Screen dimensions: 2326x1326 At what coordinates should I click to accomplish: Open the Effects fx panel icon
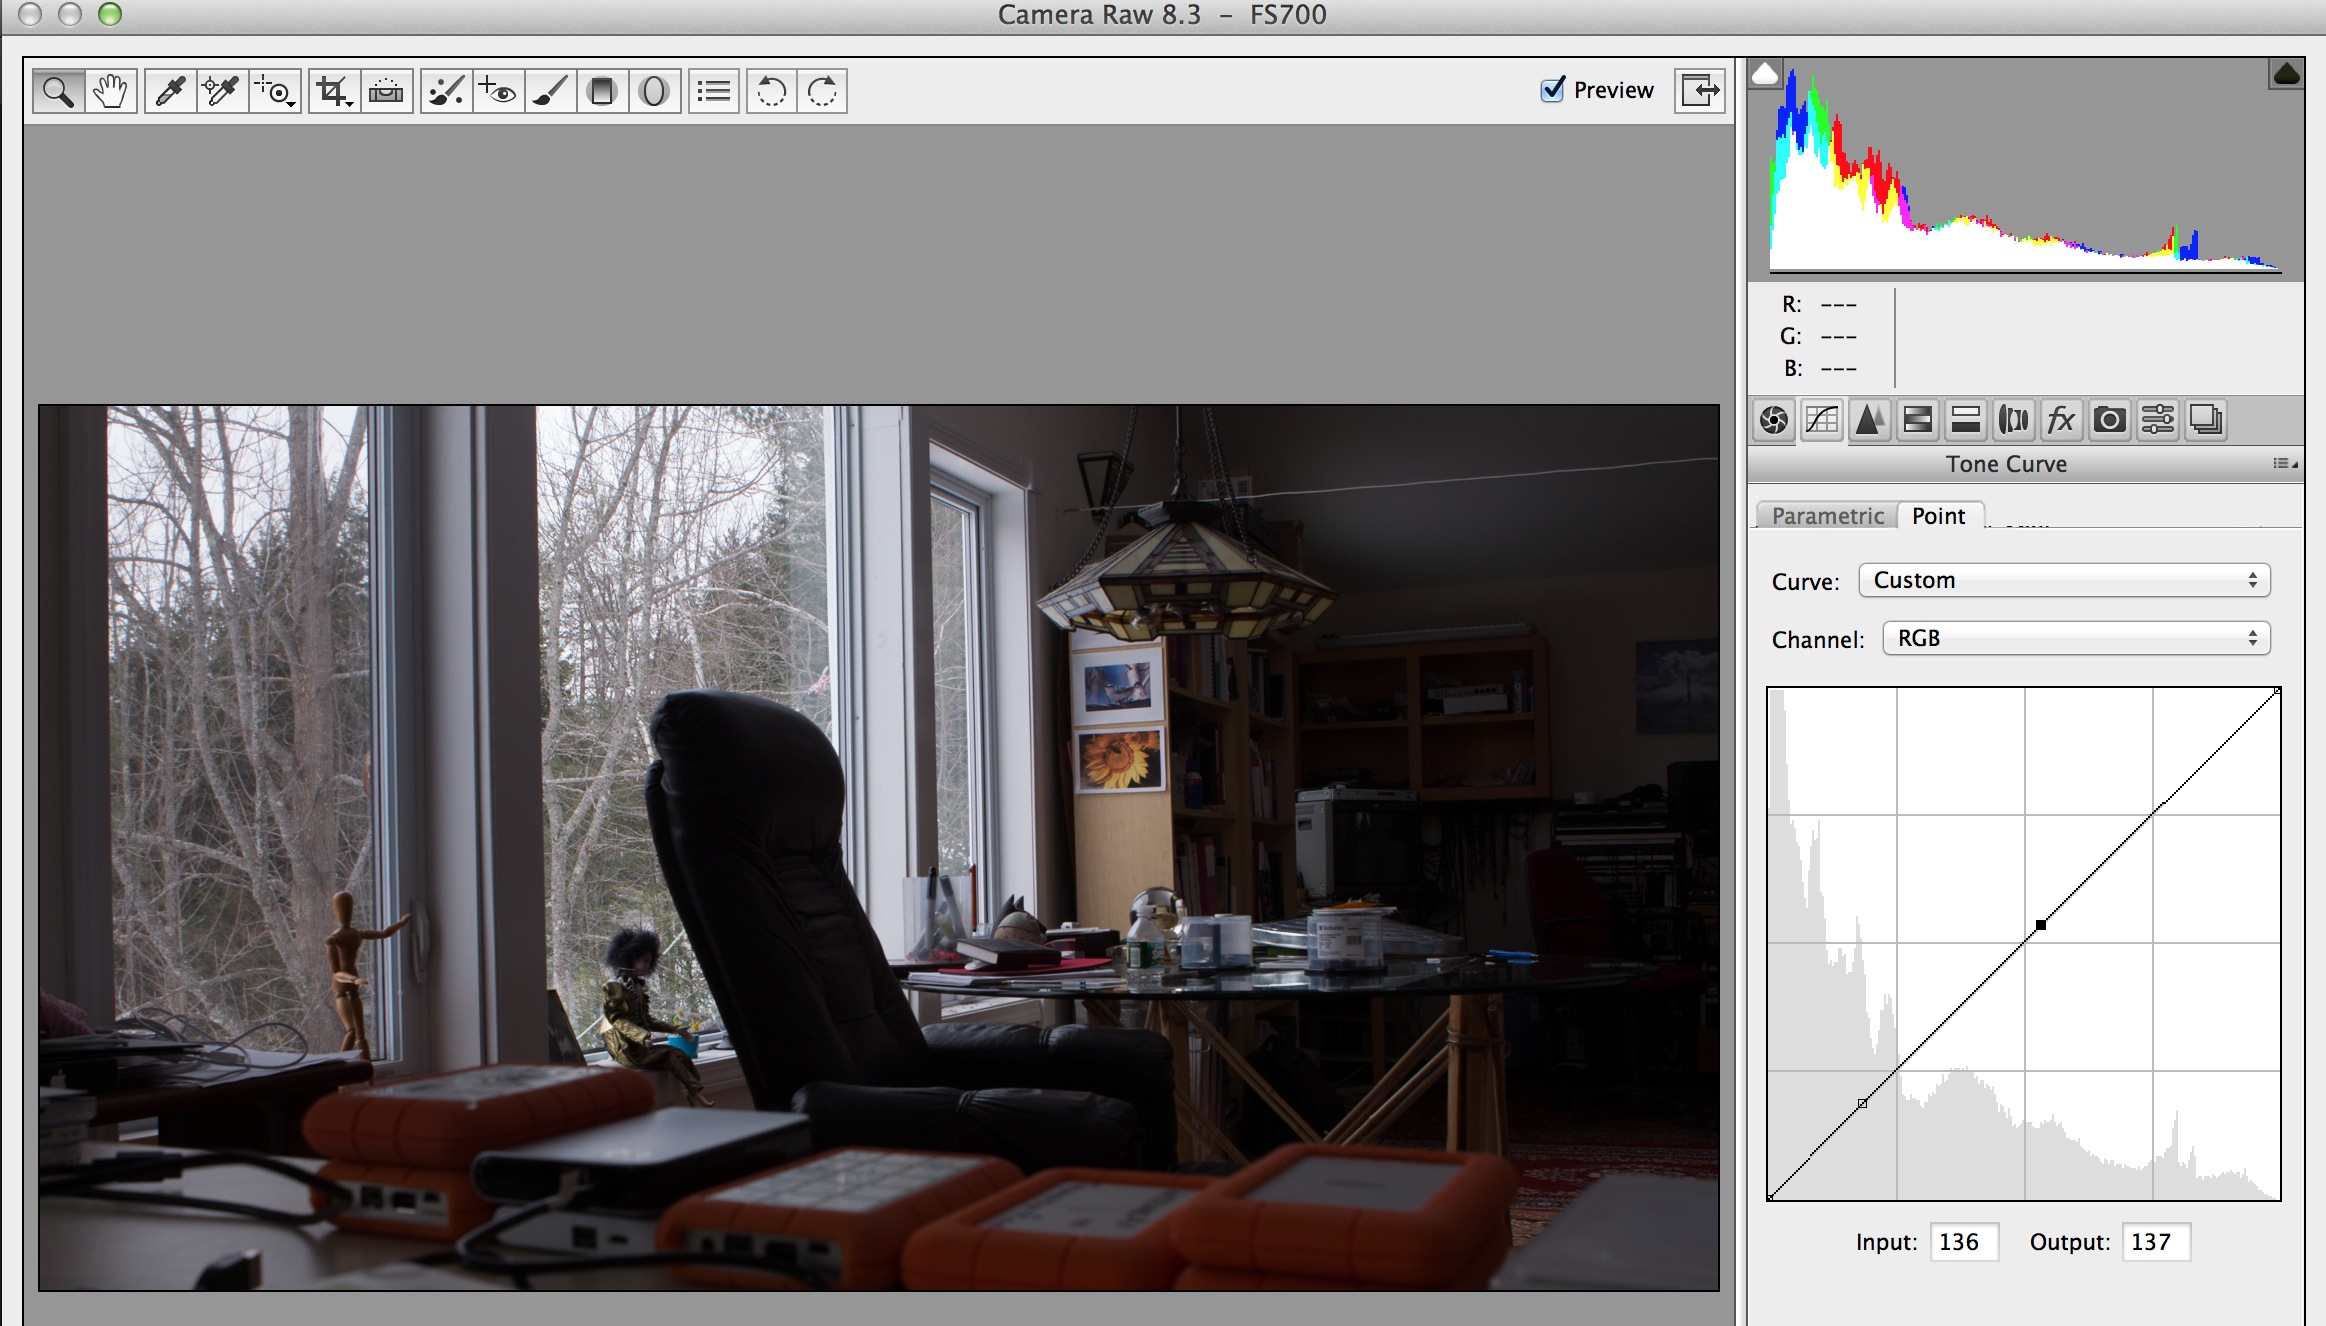(x=2062, y=420)
